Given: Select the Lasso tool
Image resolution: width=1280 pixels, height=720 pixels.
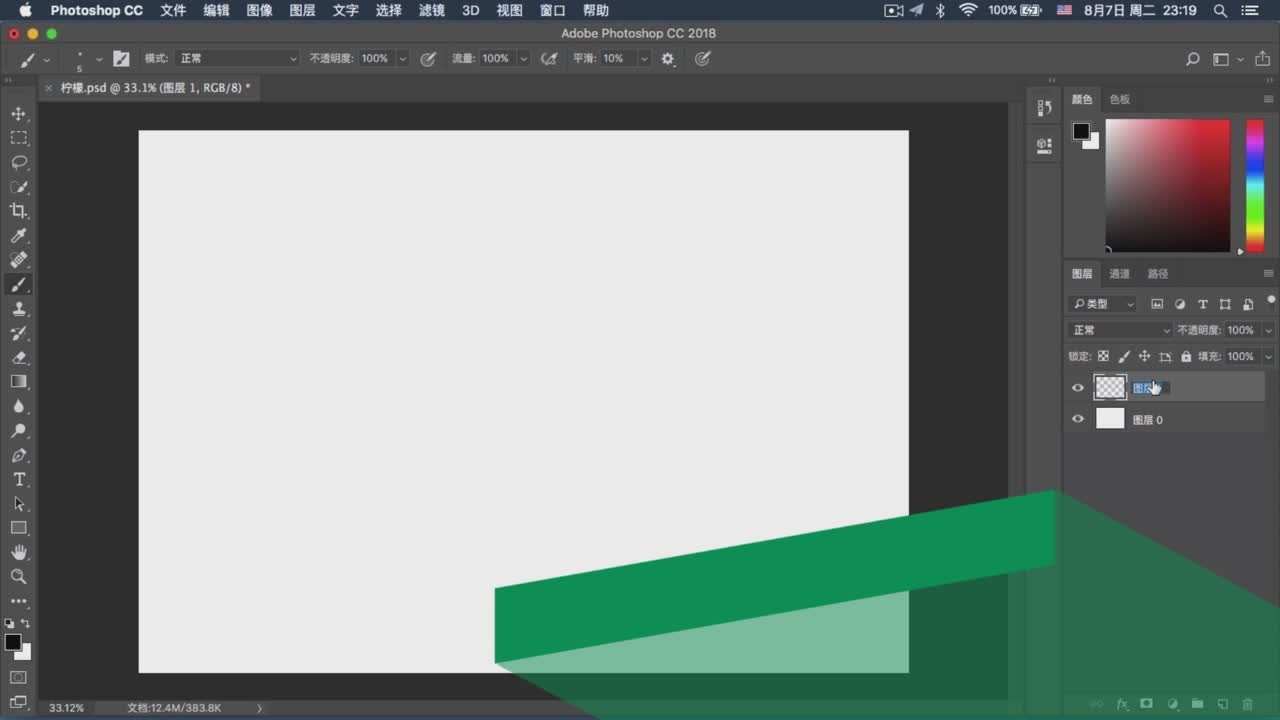Looking at the screenshot, I should click(x=19, y=162).
